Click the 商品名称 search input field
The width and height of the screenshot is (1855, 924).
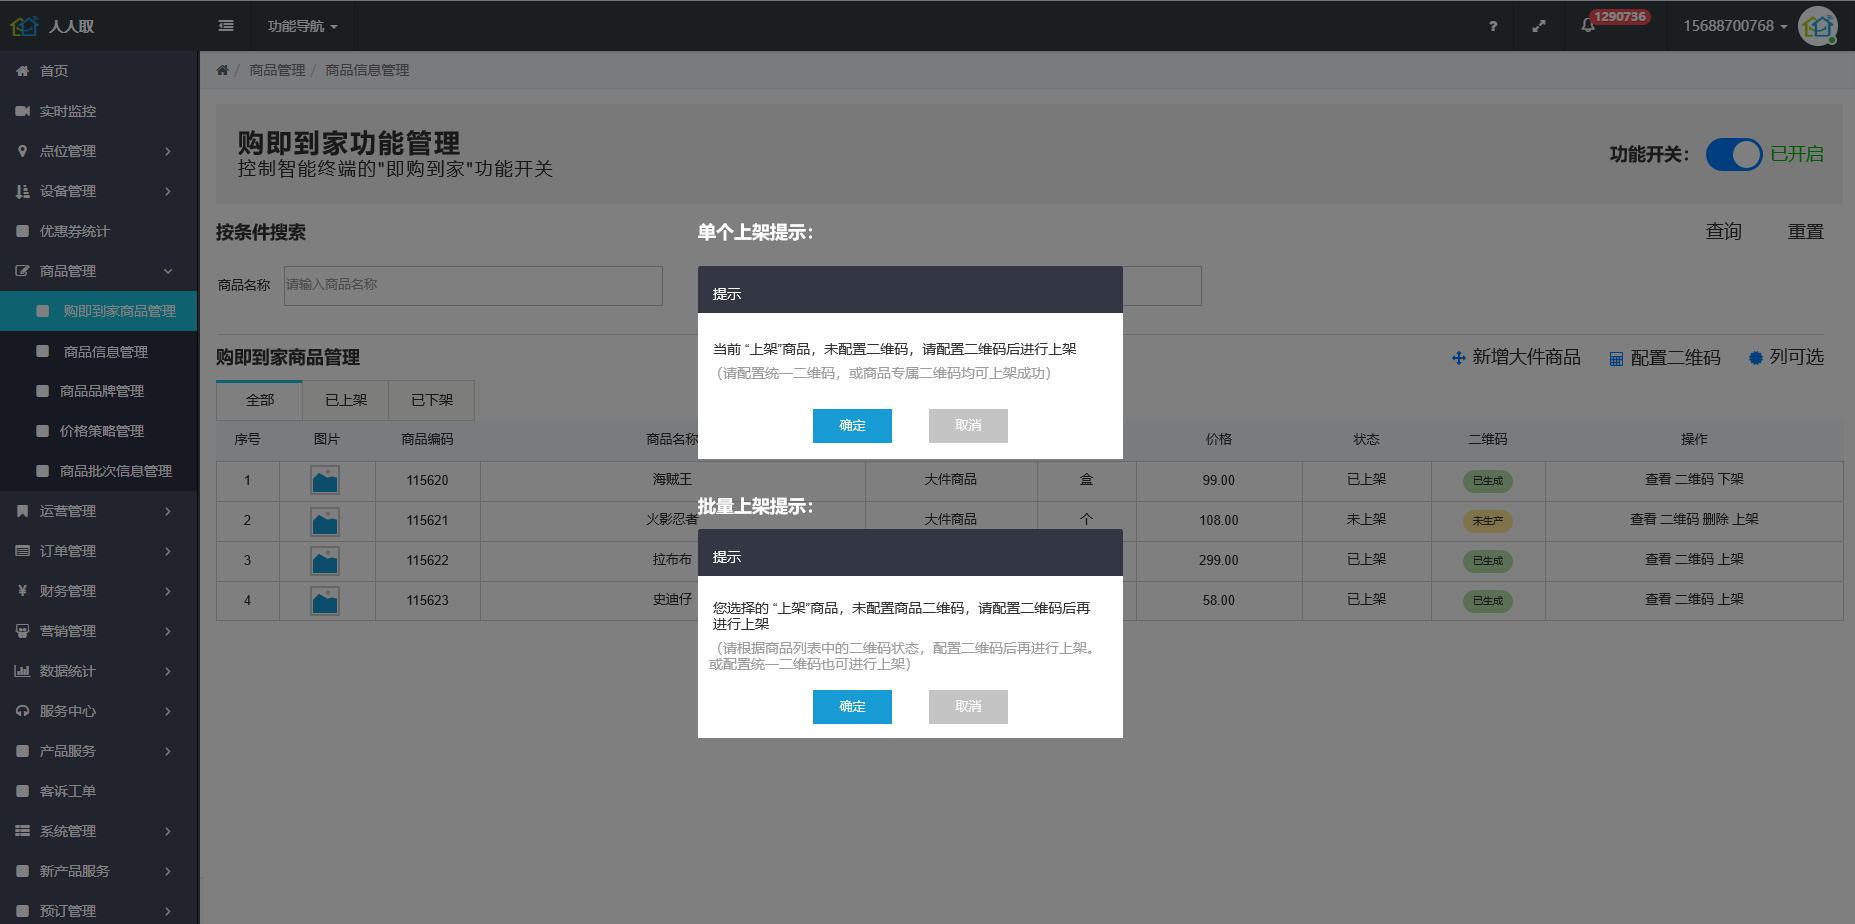[x=473, y=285]
